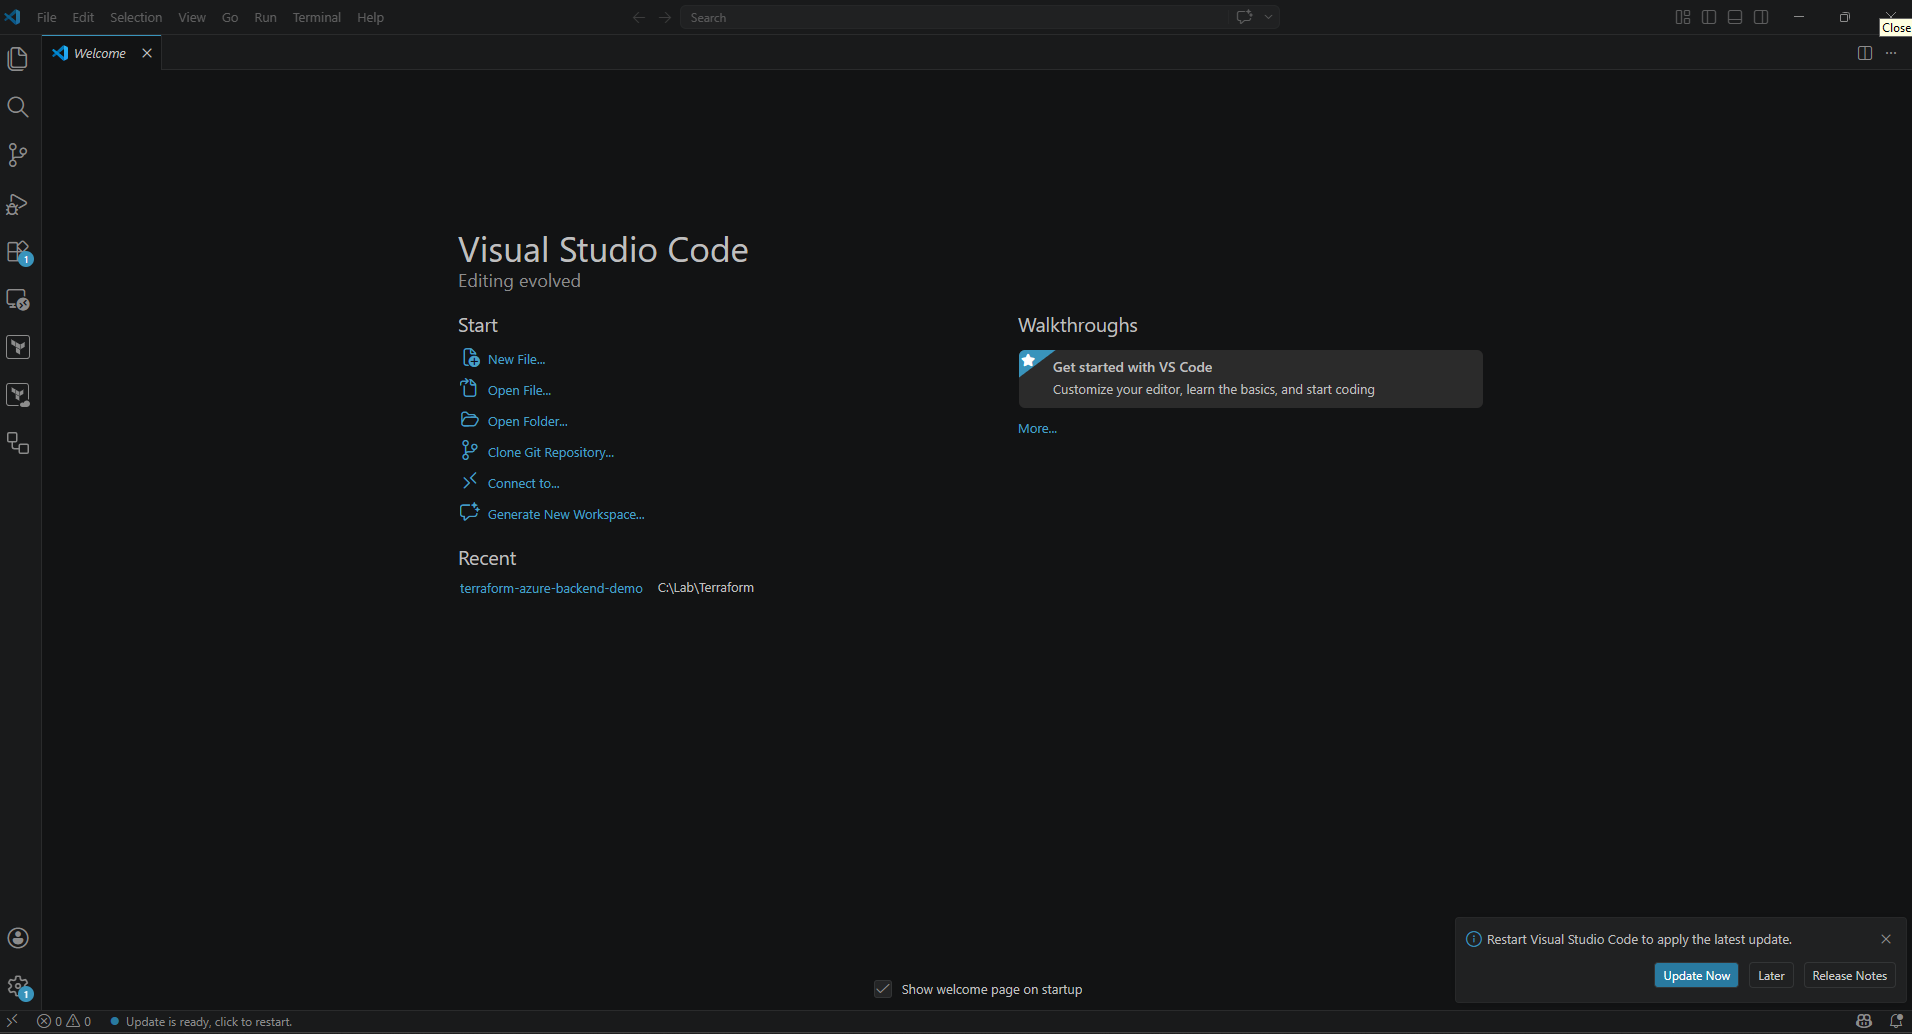Close the Welcome tab
The height and width of the screenshot is (1034, 1912).
[147, 53]
